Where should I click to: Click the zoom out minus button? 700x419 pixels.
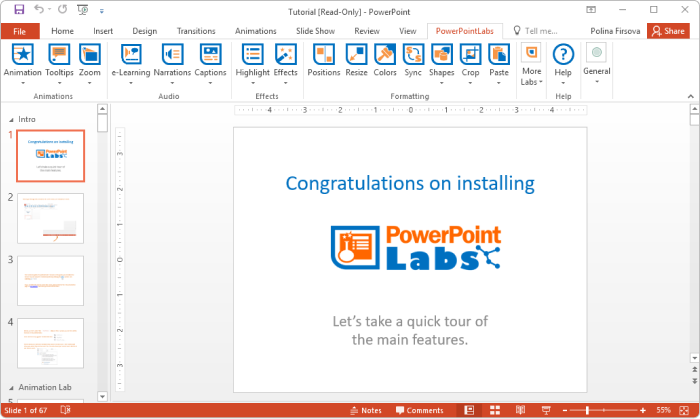pos(565,410)
